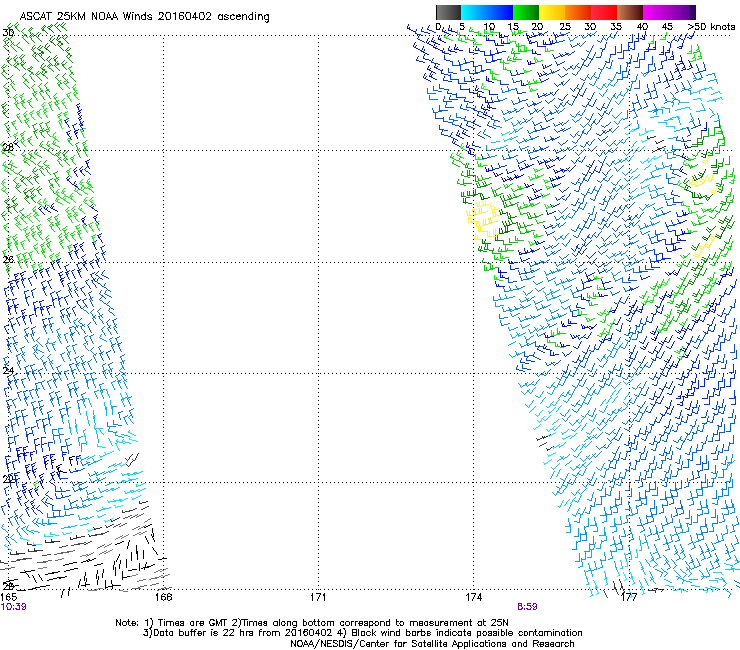Click the '40' legend scale label

pyautogui.click(x=642, y=27)
